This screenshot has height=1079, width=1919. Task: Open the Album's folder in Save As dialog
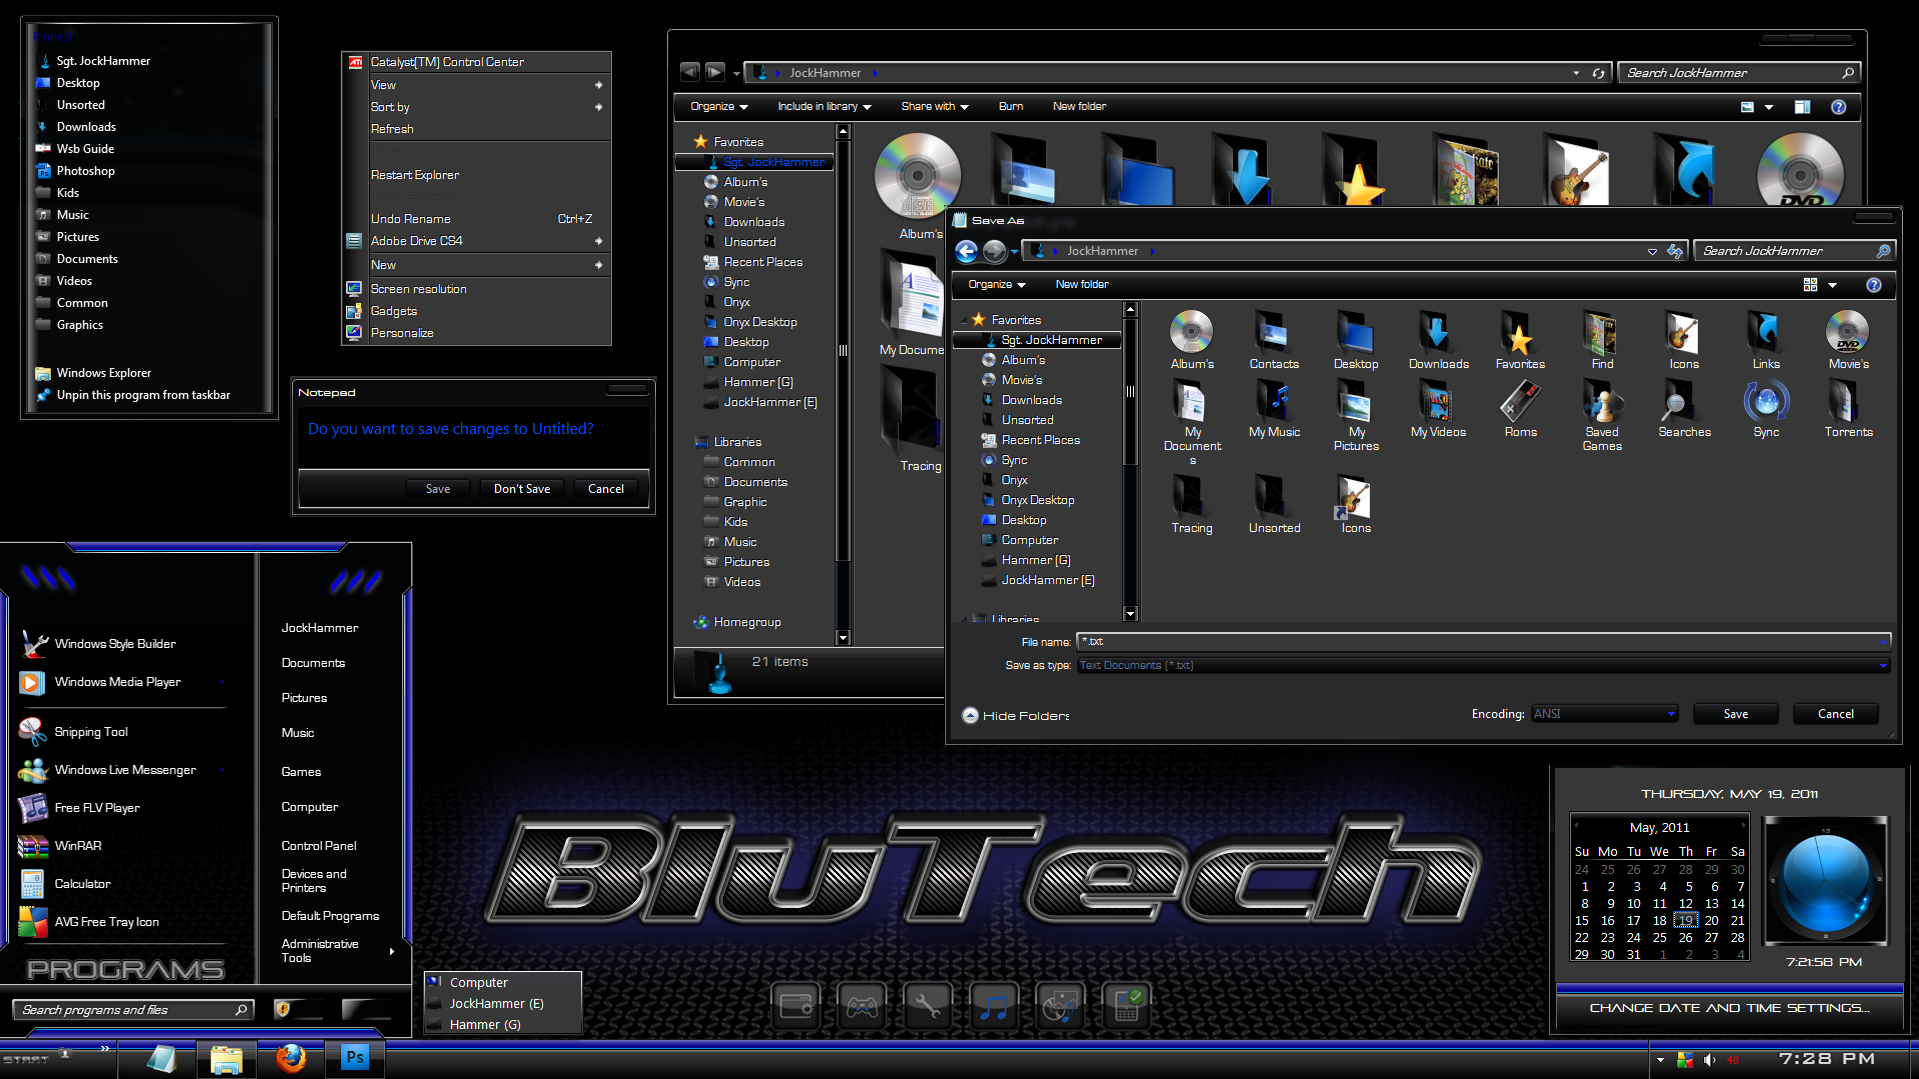tap(1192, 340)
